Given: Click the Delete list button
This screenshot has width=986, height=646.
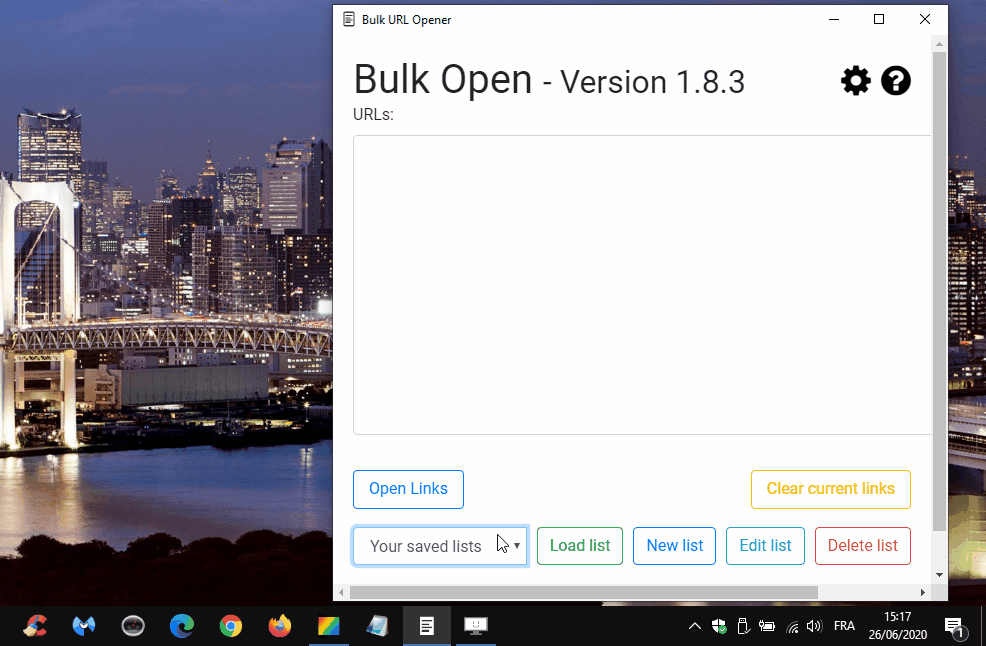Looking at the screenshot, I should 863,545.
